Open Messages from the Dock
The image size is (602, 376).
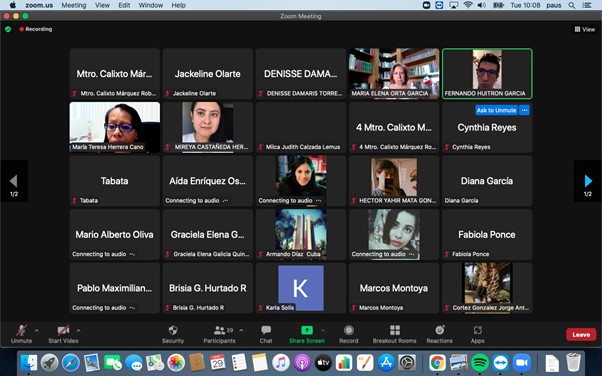click(x=134, y=363)
